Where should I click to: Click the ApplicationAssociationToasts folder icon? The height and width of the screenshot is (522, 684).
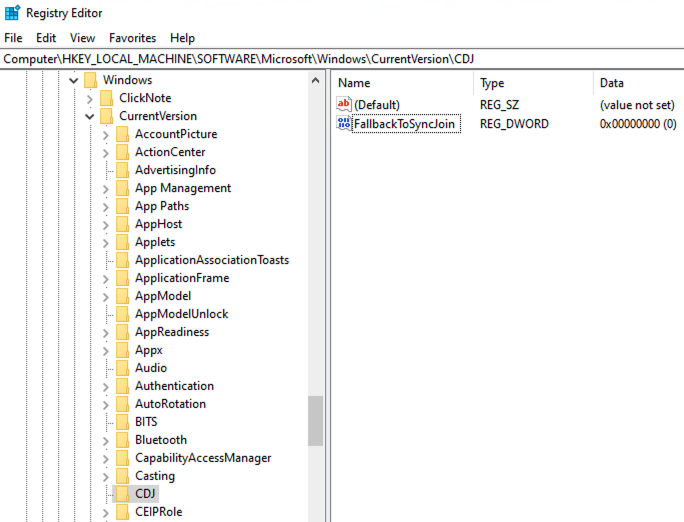point(123,260)
